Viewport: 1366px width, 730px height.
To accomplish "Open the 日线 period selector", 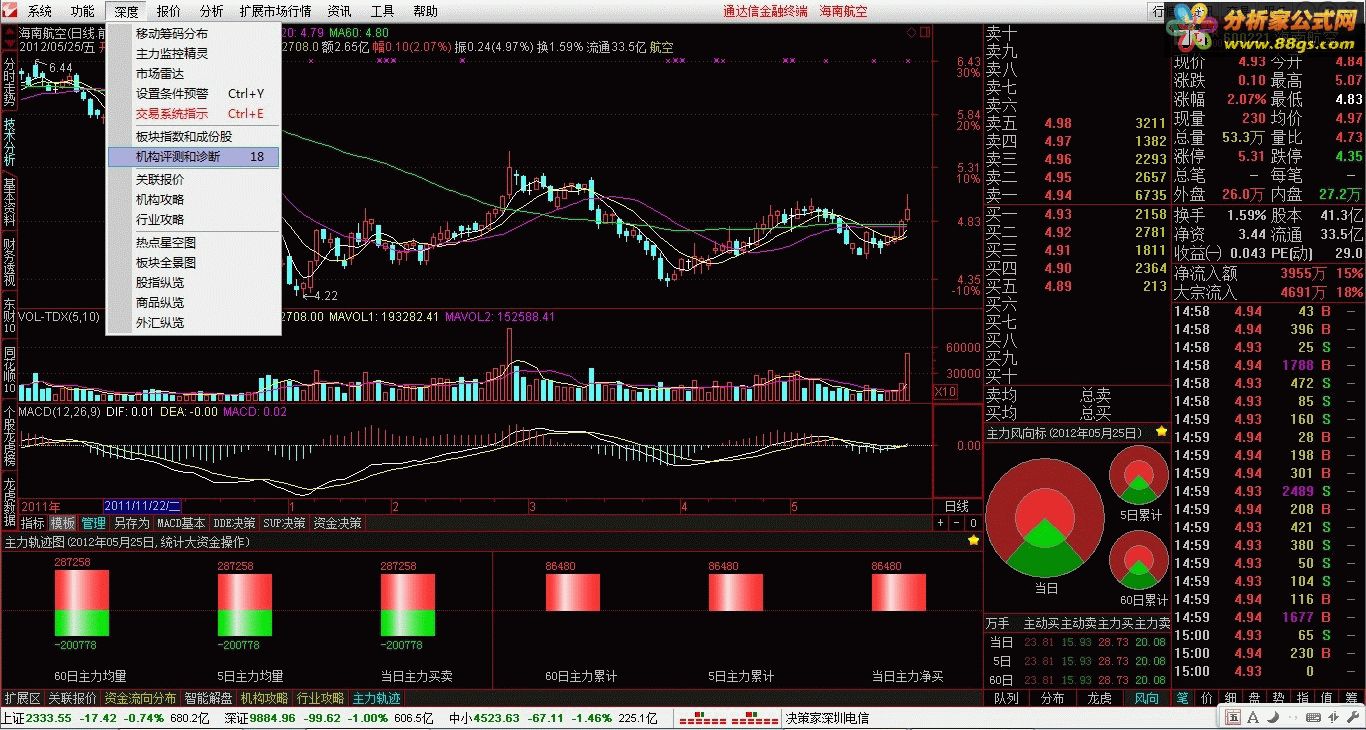I will click(957, 506).
